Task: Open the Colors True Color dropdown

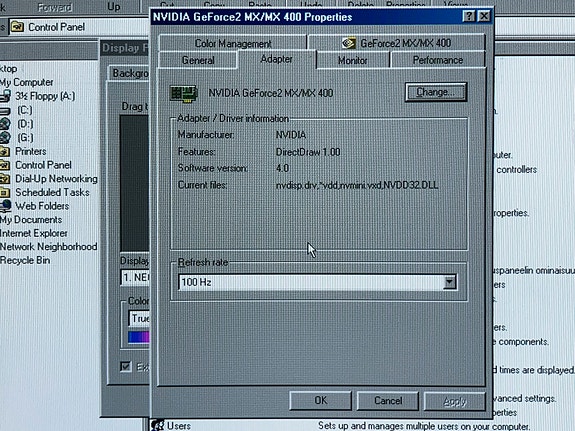Action: pos(139,318)
